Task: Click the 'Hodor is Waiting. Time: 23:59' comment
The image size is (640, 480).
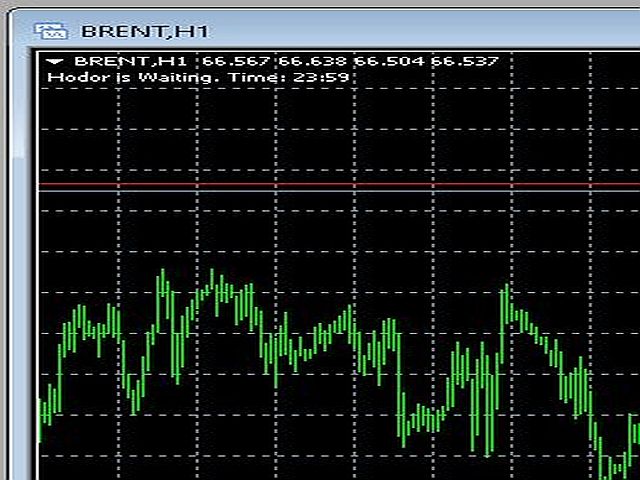Action: click(198, 78)
